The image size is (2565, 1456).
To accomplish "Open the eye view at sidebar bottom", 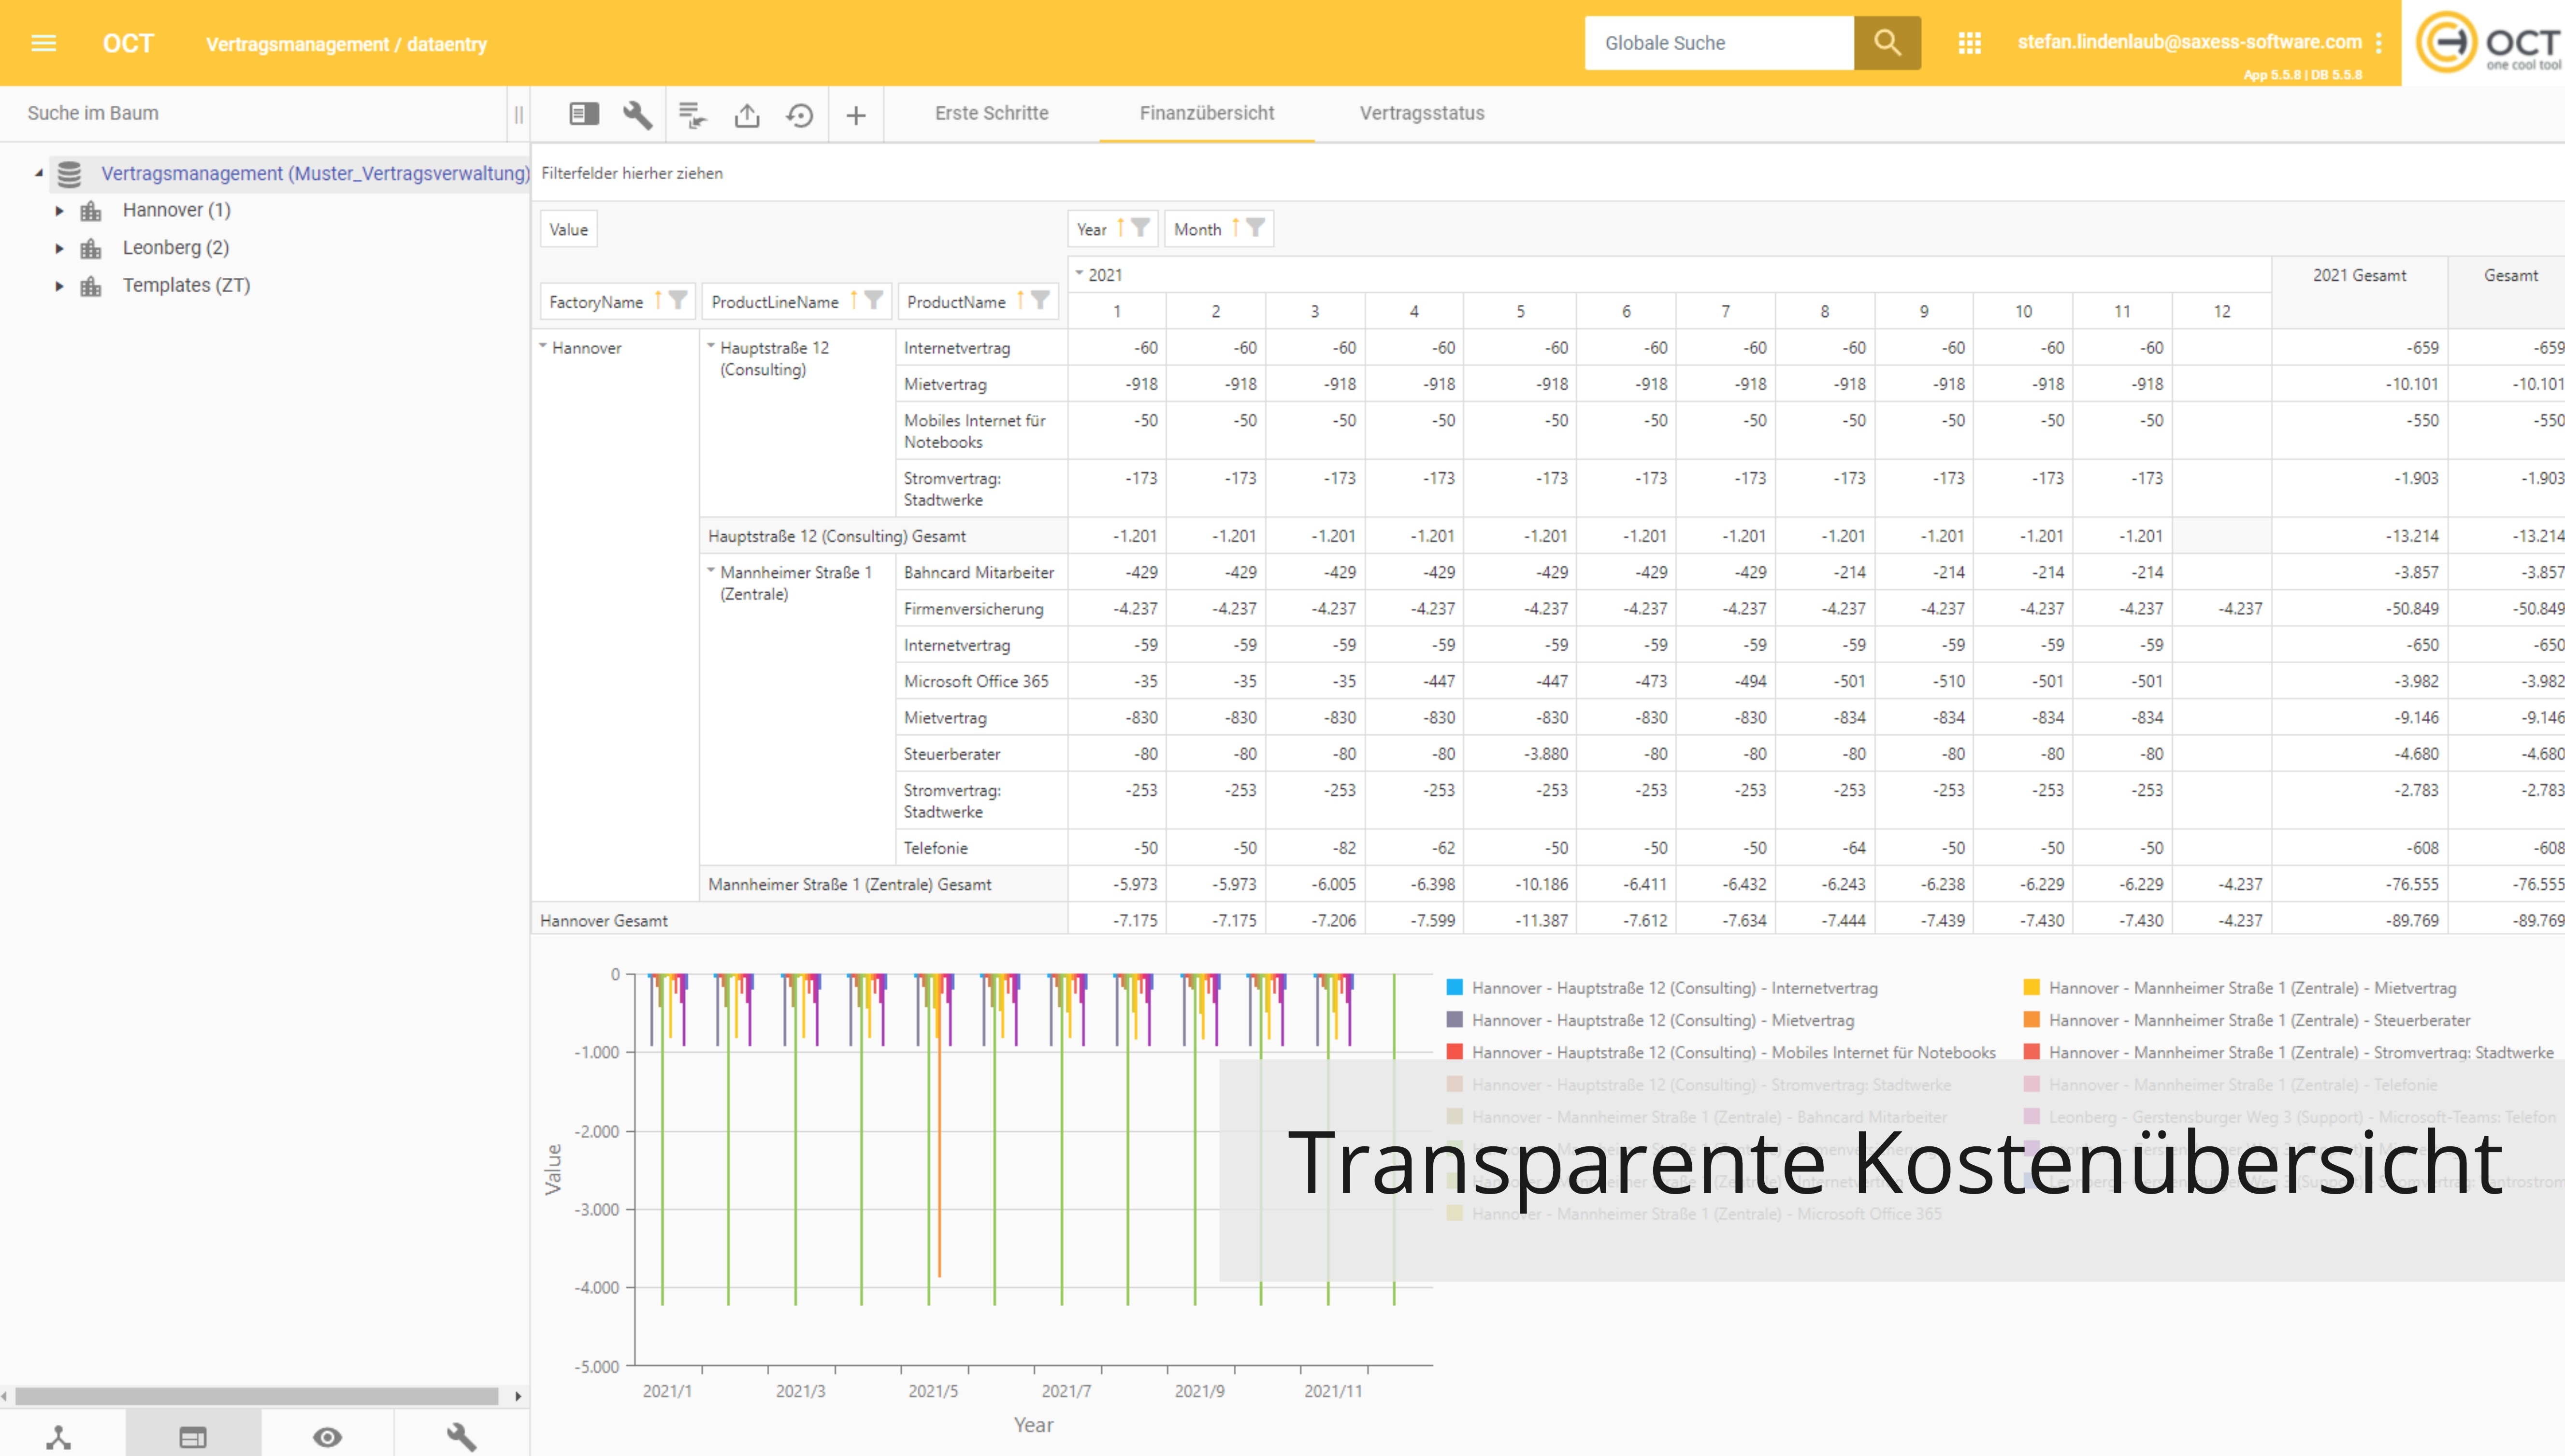I will coord(327,1437).
